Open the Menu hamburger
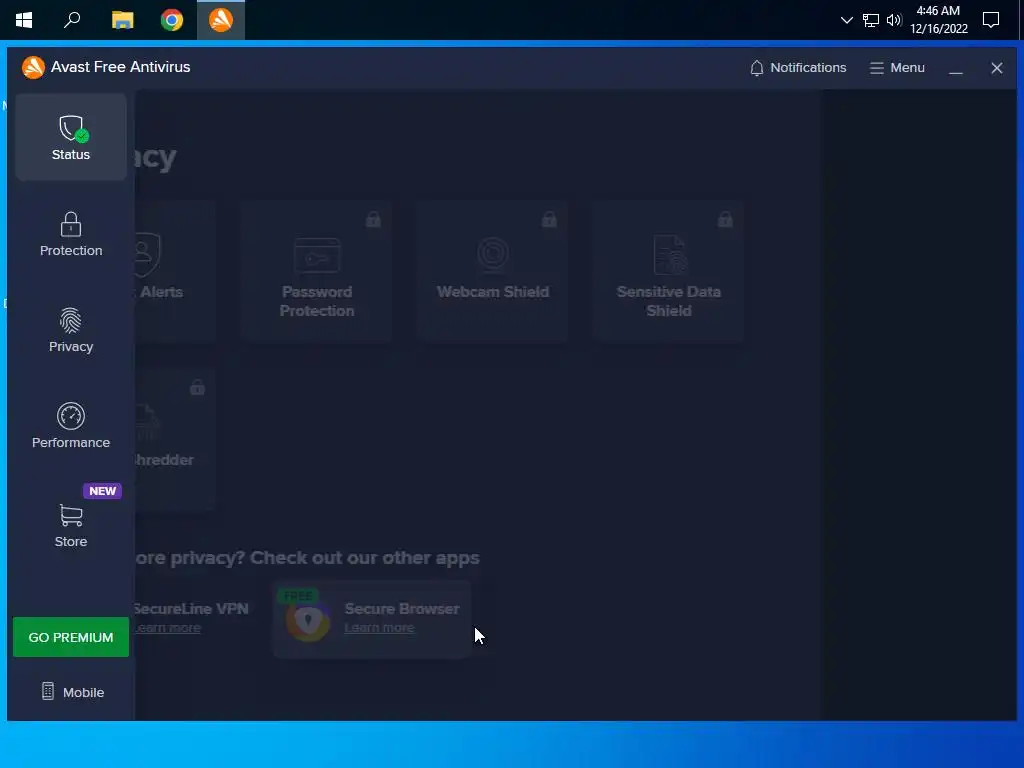This screenshot has height=768, width=1024. pos(897,68)
